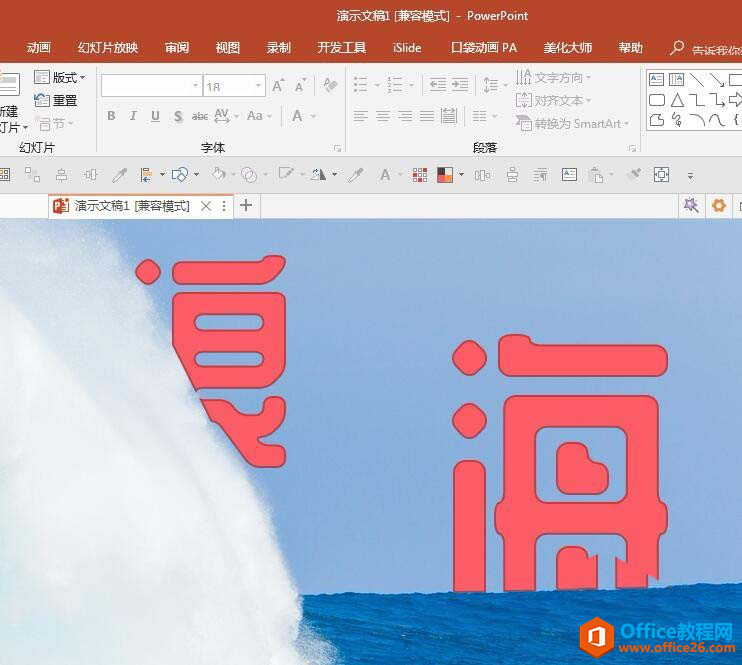742x665 pixels.
Task: Toggle bold formatting
Action: pyautogui.click(x=111, y=116)
